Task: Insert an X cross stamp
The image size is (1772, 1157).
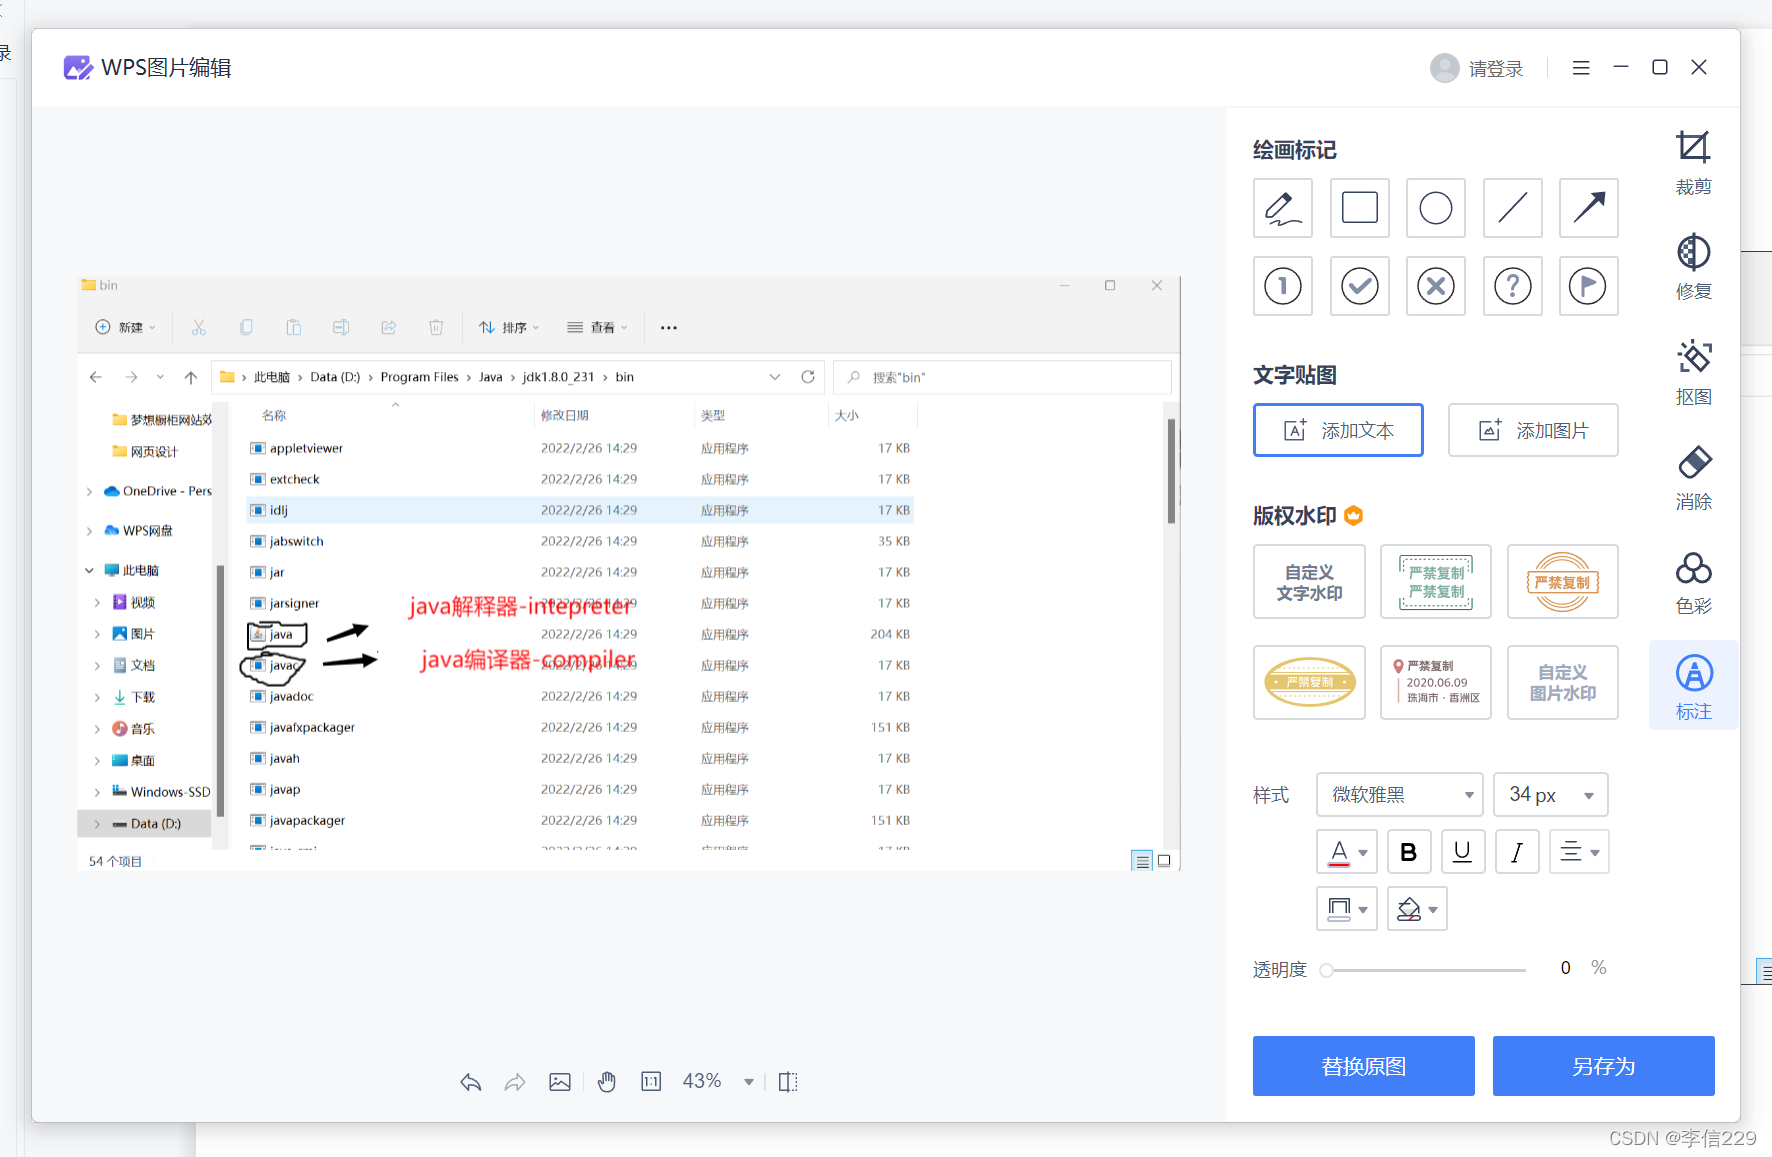Action: [x=1435, y=286]
